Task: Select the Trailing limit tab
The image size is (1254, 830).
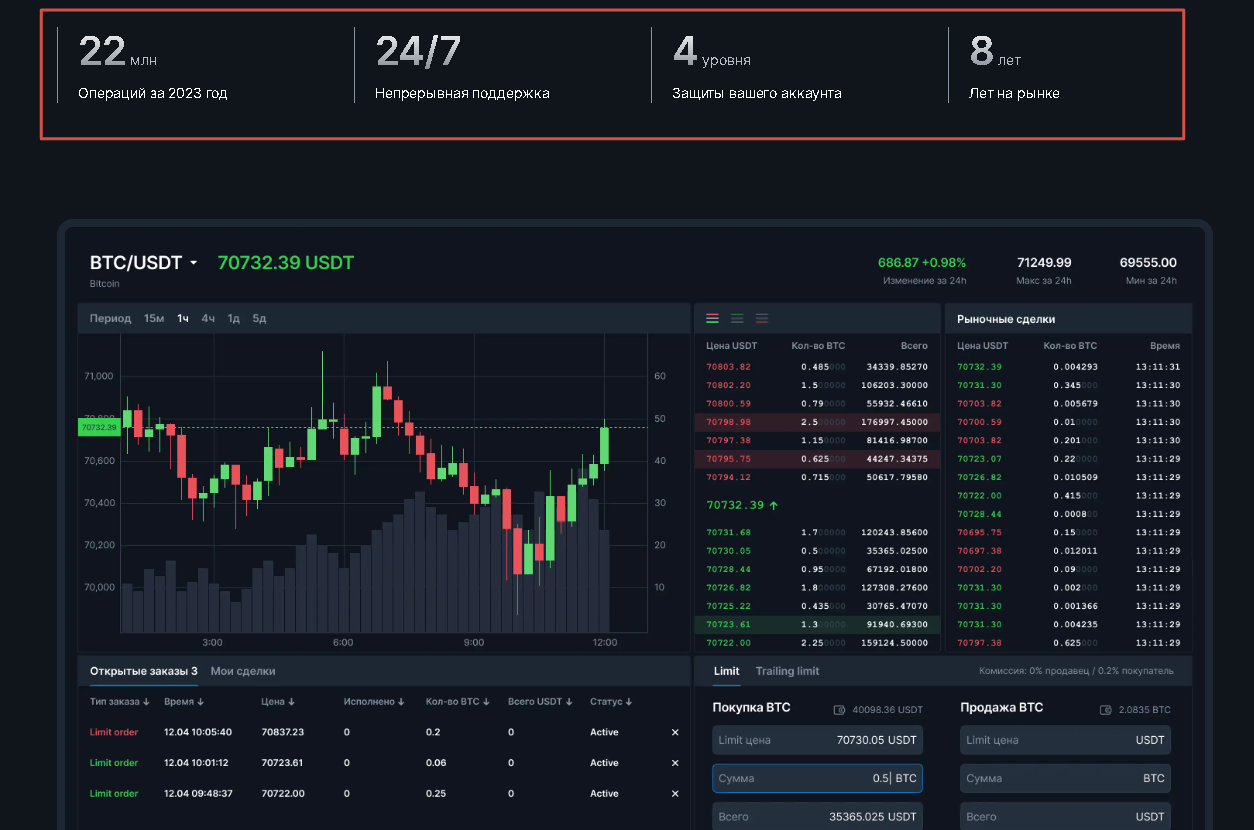Action: point(787,671)
